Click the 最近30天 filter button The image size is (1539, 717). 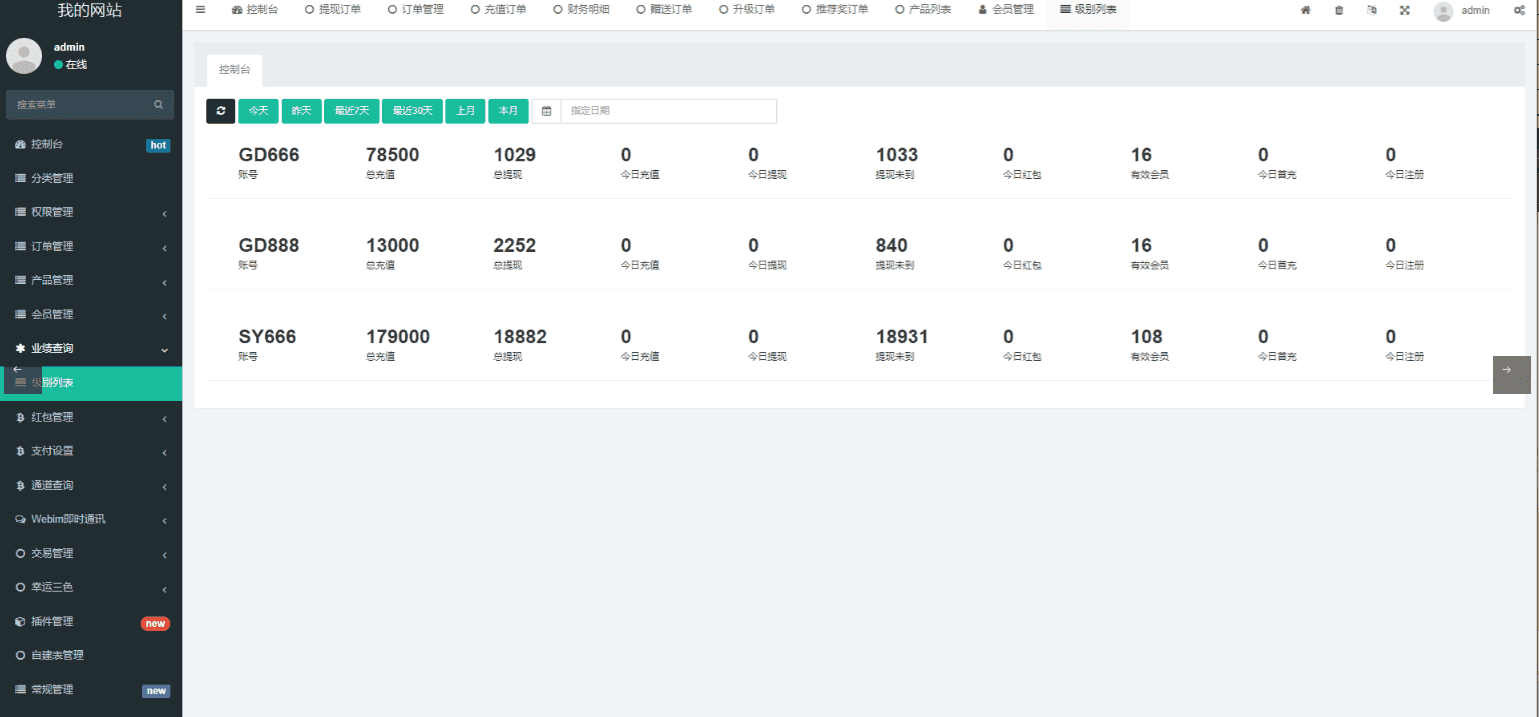point(412,111)
